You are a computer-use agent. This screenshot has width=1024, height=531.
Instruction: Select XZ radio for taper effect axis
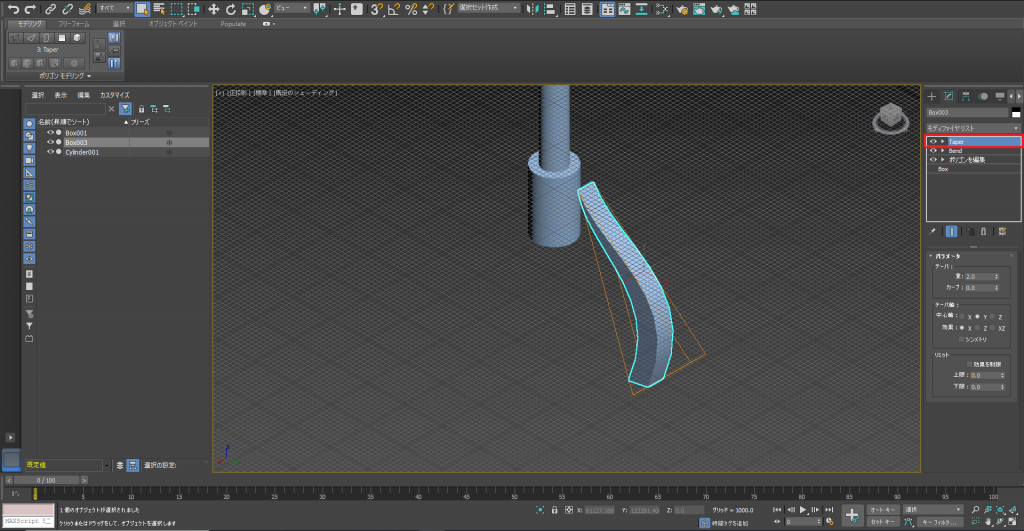click(993, 327)
